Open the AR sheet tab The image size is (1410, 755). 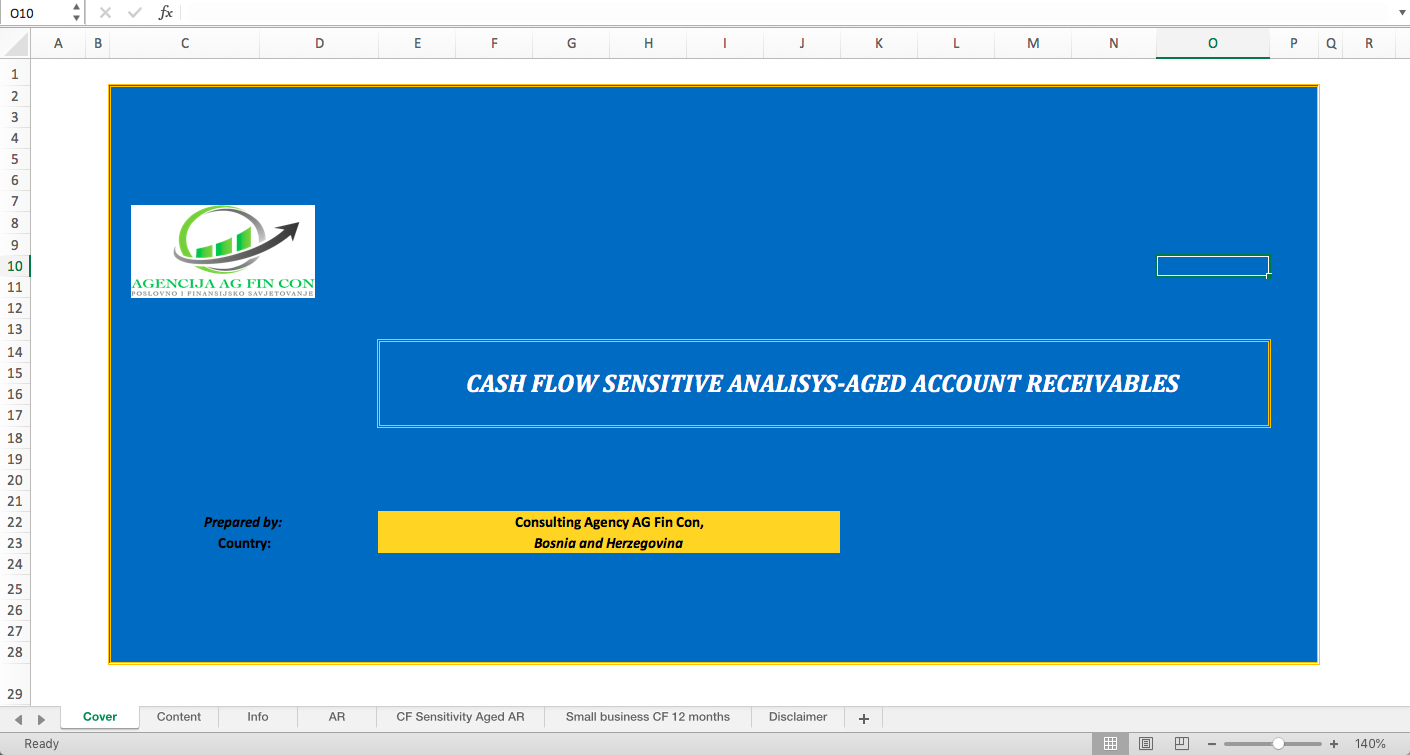coord(337,717)
